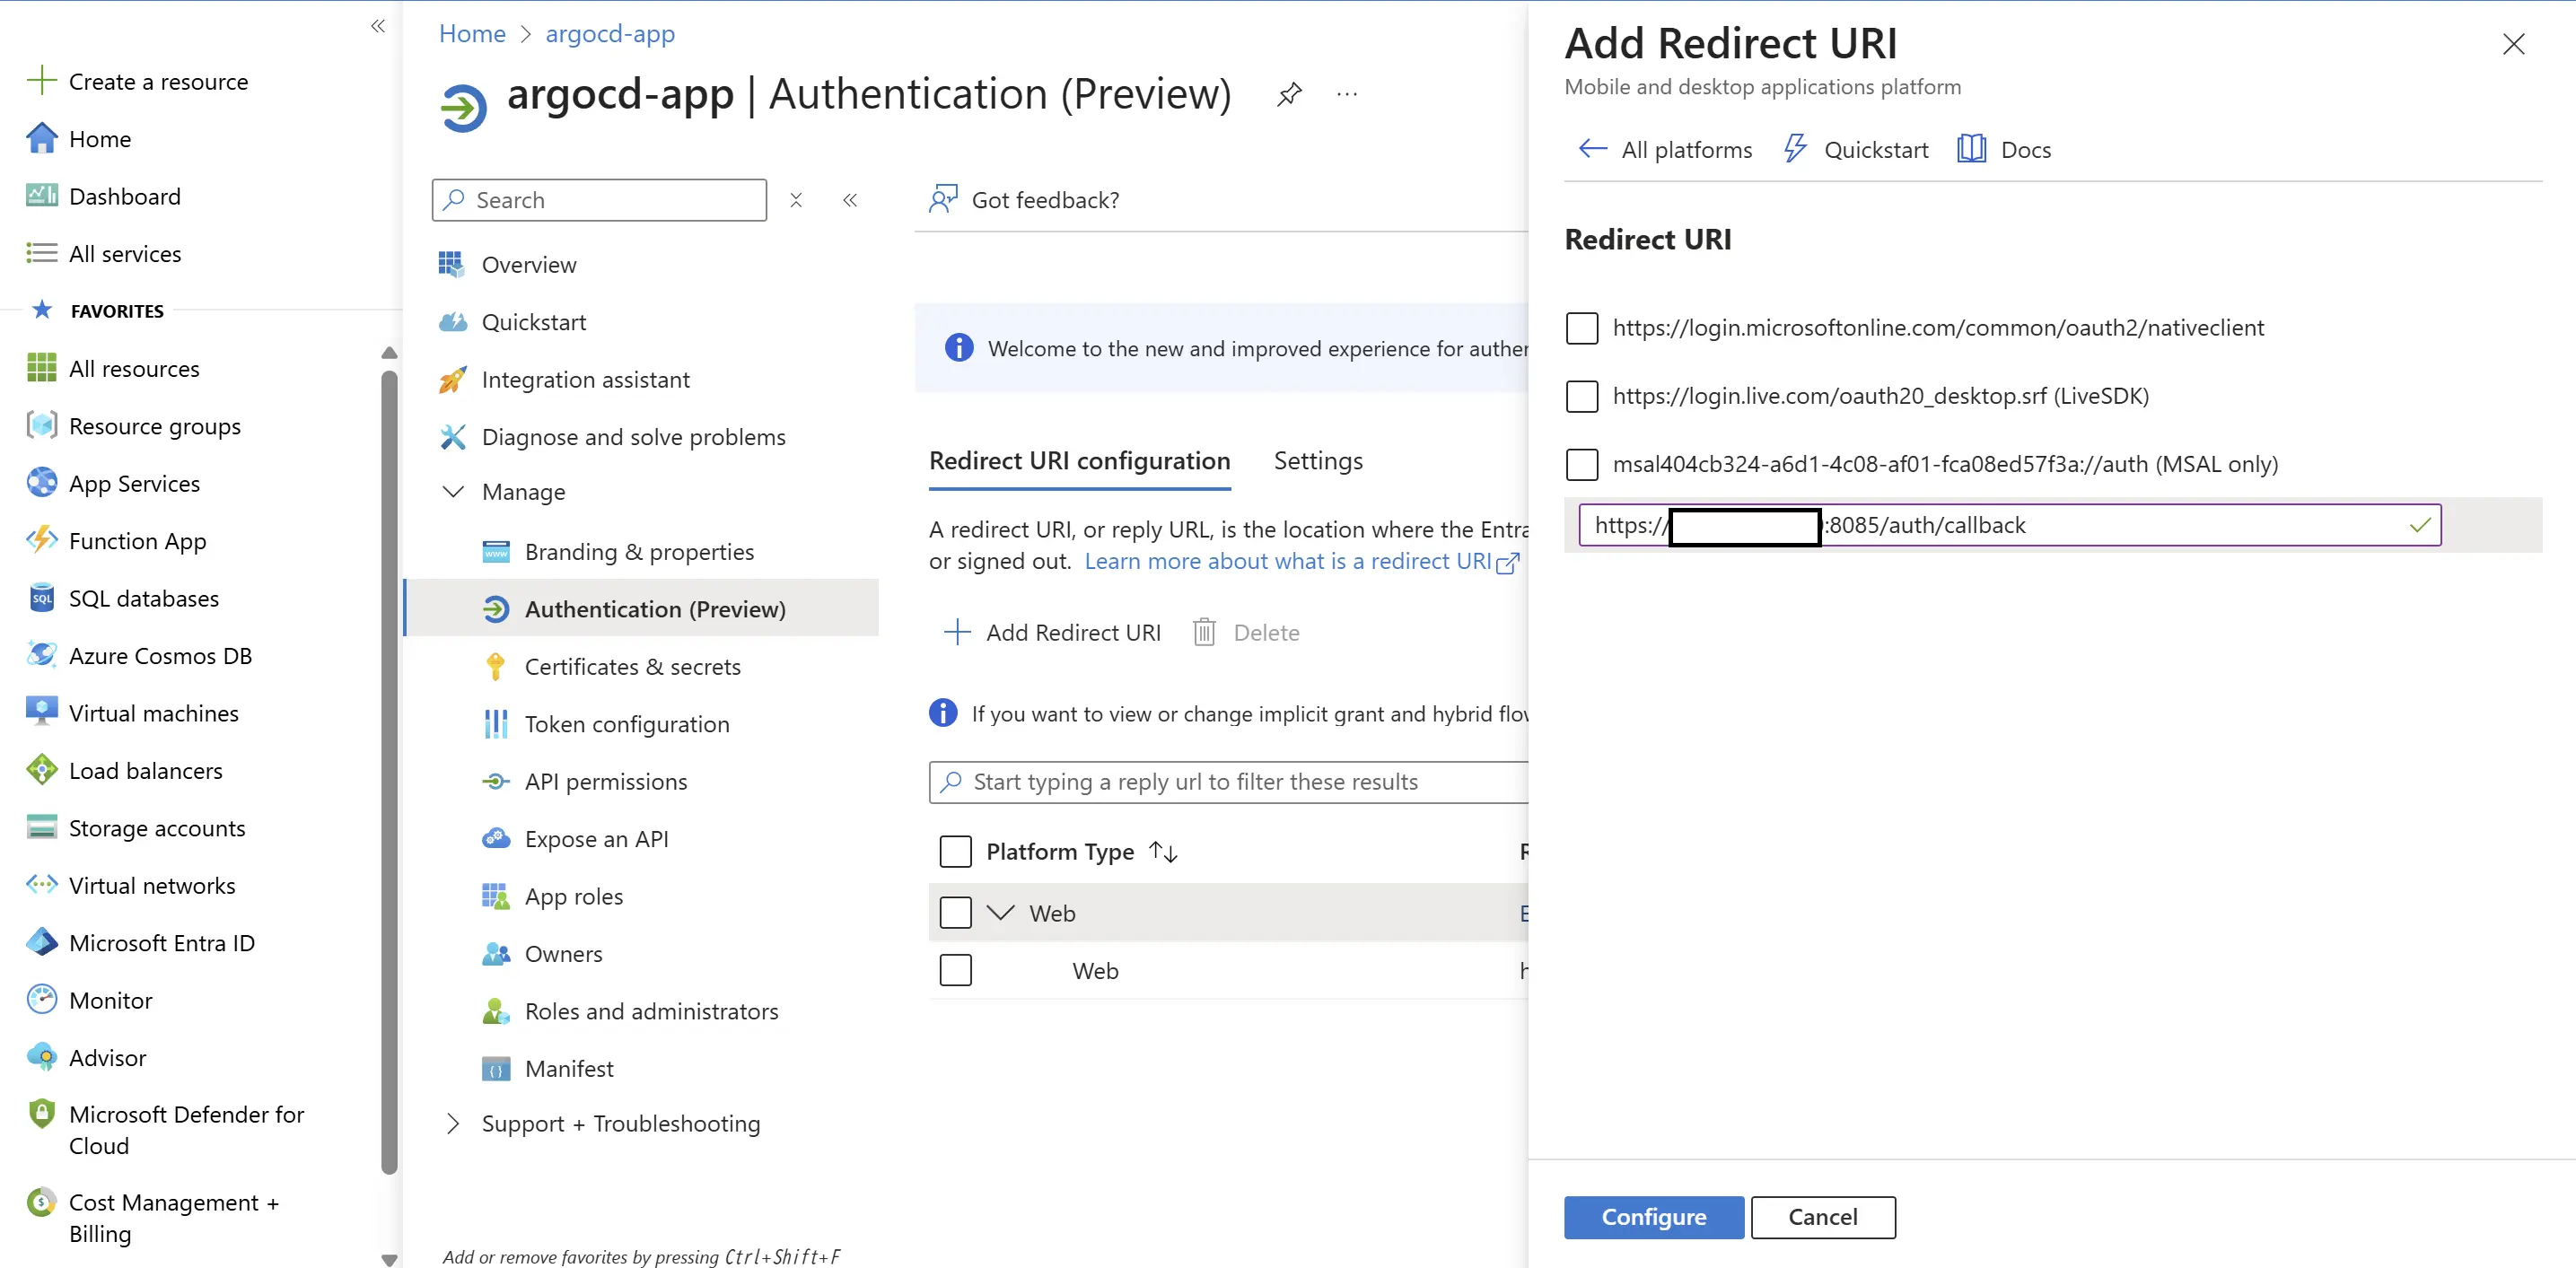The height and width of the screenshot is (1268, 2576).
Task: Check the msal auth (MSAL only) checkbox
Action: click(x=1581, y=463)
